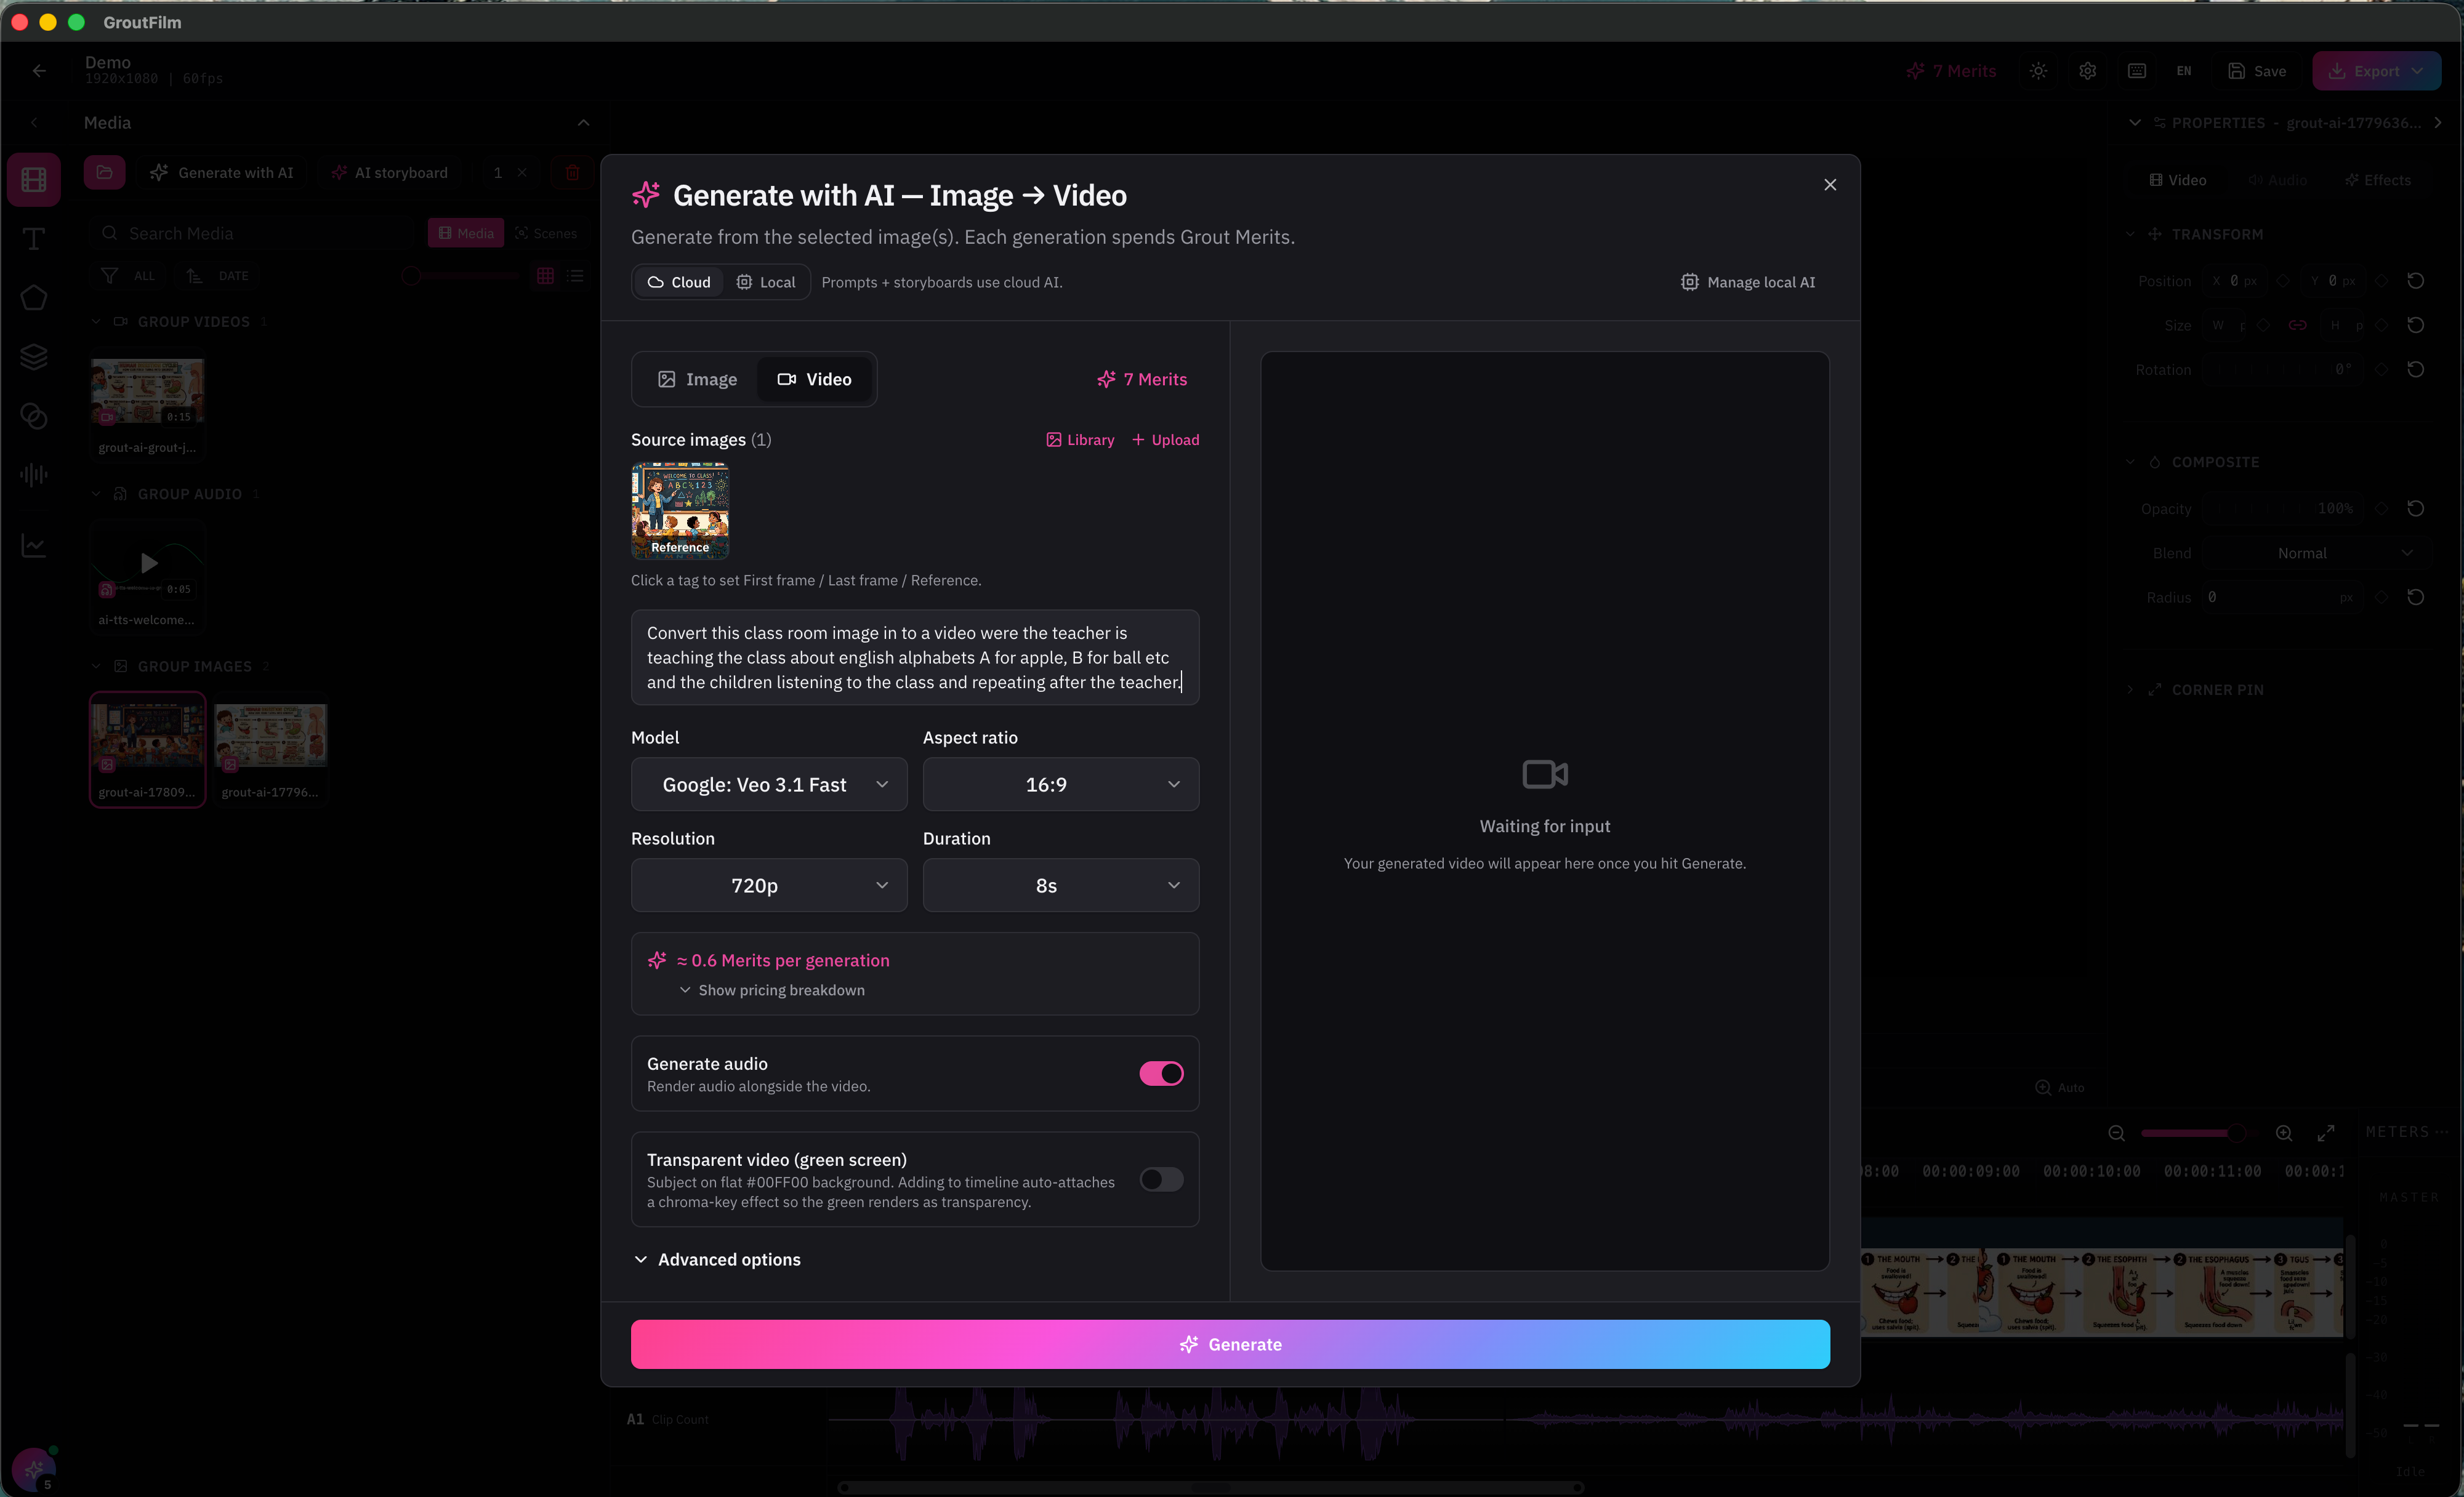Open the overlapping circles sidebar icon
Screen dimensions: 2464x1497
(x=34, y=416)
